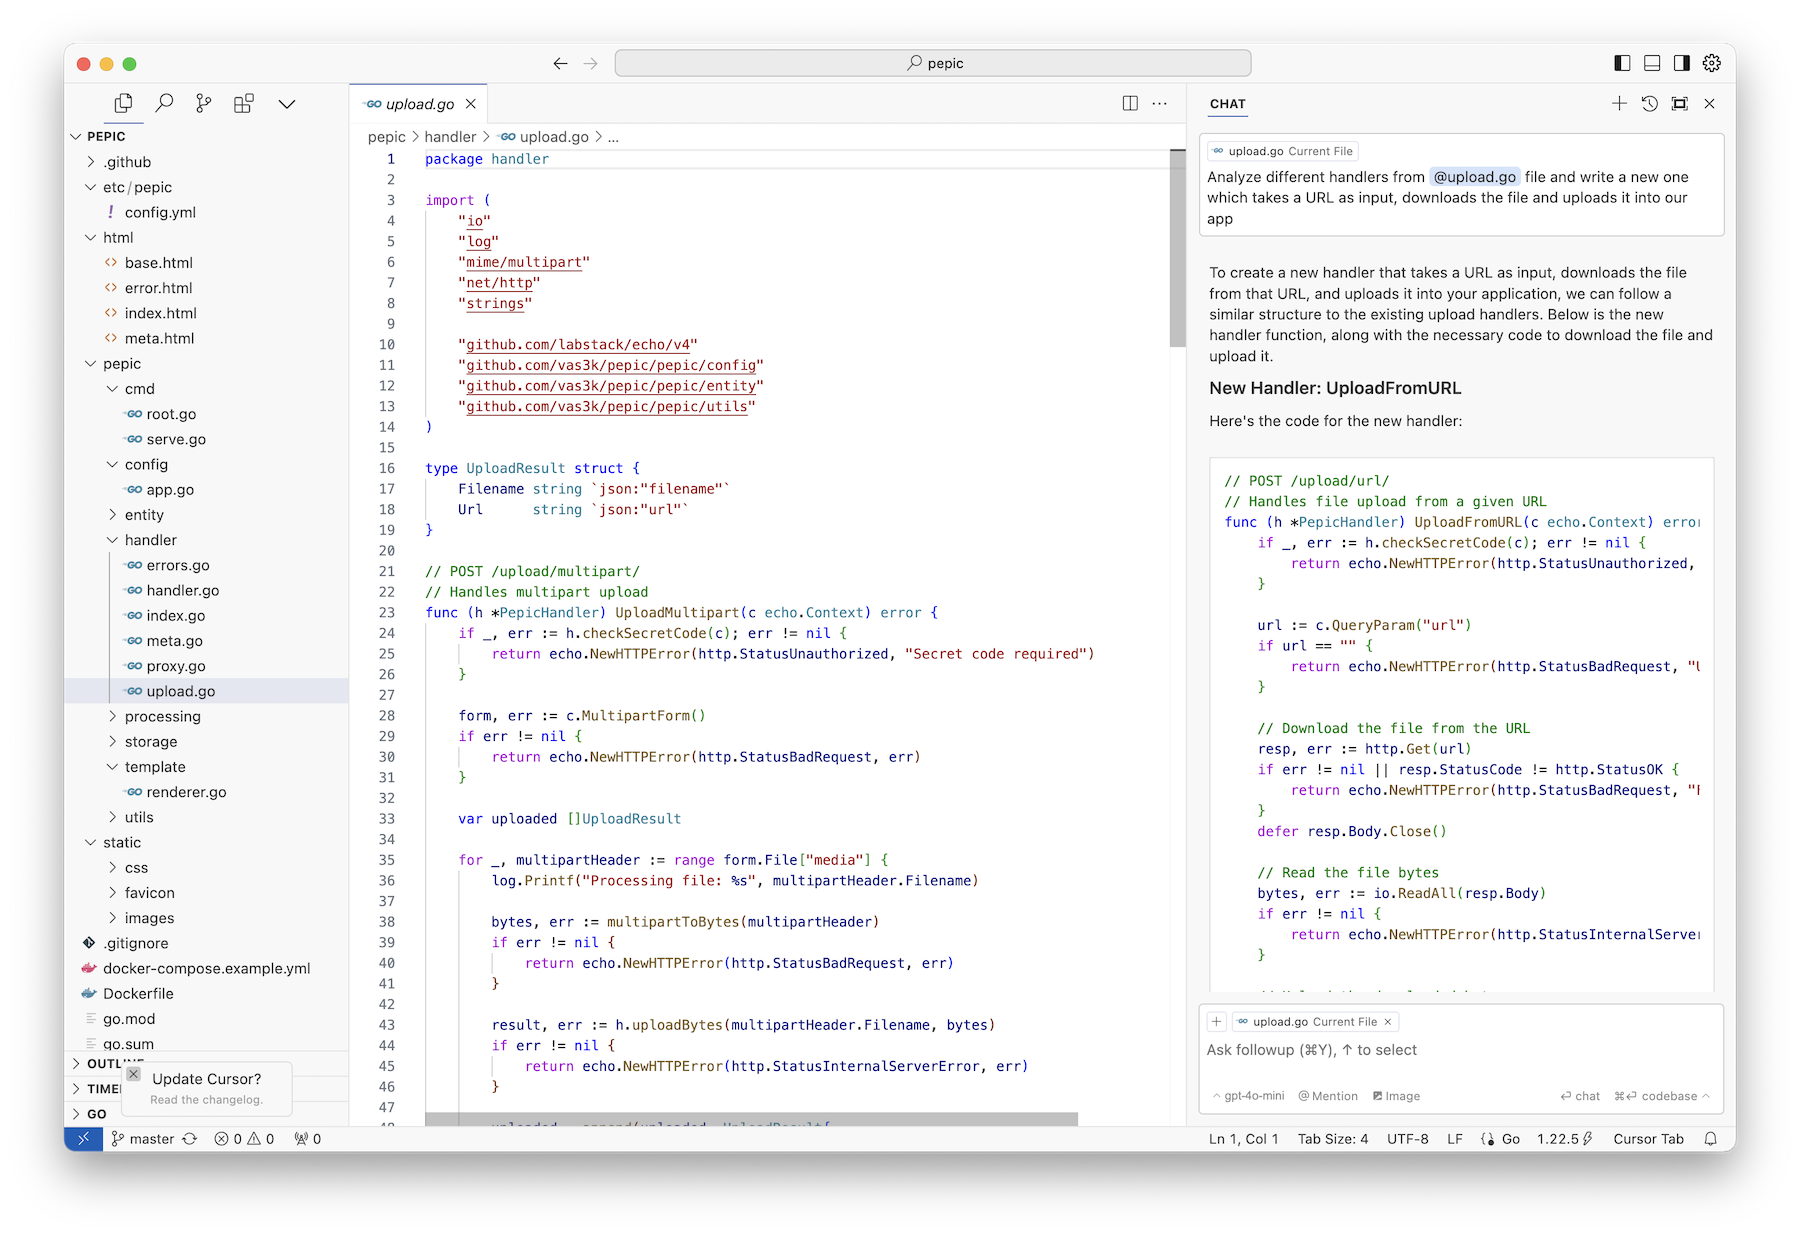
Task: Toggle primary sidebar layout icon
Action: click(1622, 63)
